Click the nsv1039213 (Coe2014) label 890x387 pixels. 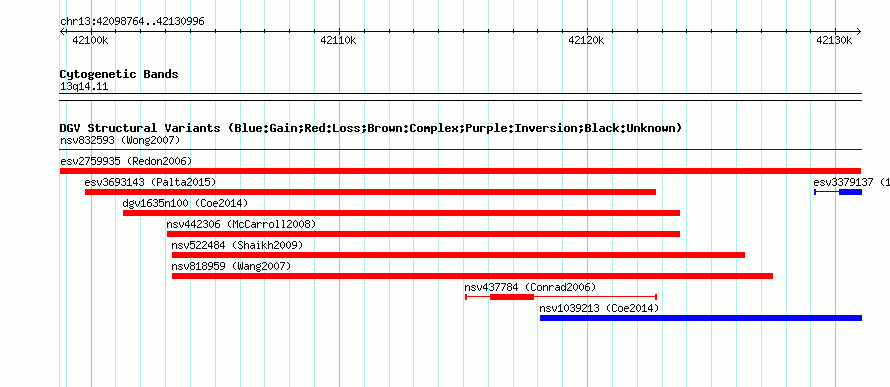point(599,308)
